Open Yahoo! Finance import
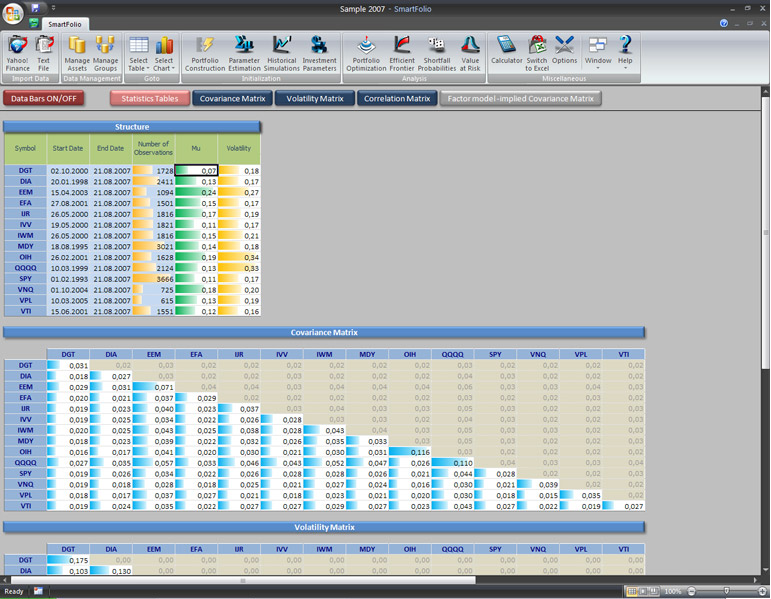 [x=18, y=53]
